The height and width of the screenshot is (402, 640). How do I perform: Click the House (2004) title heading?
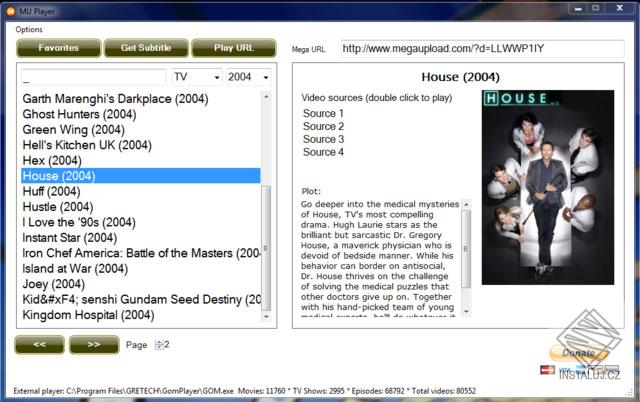point(460,77)
